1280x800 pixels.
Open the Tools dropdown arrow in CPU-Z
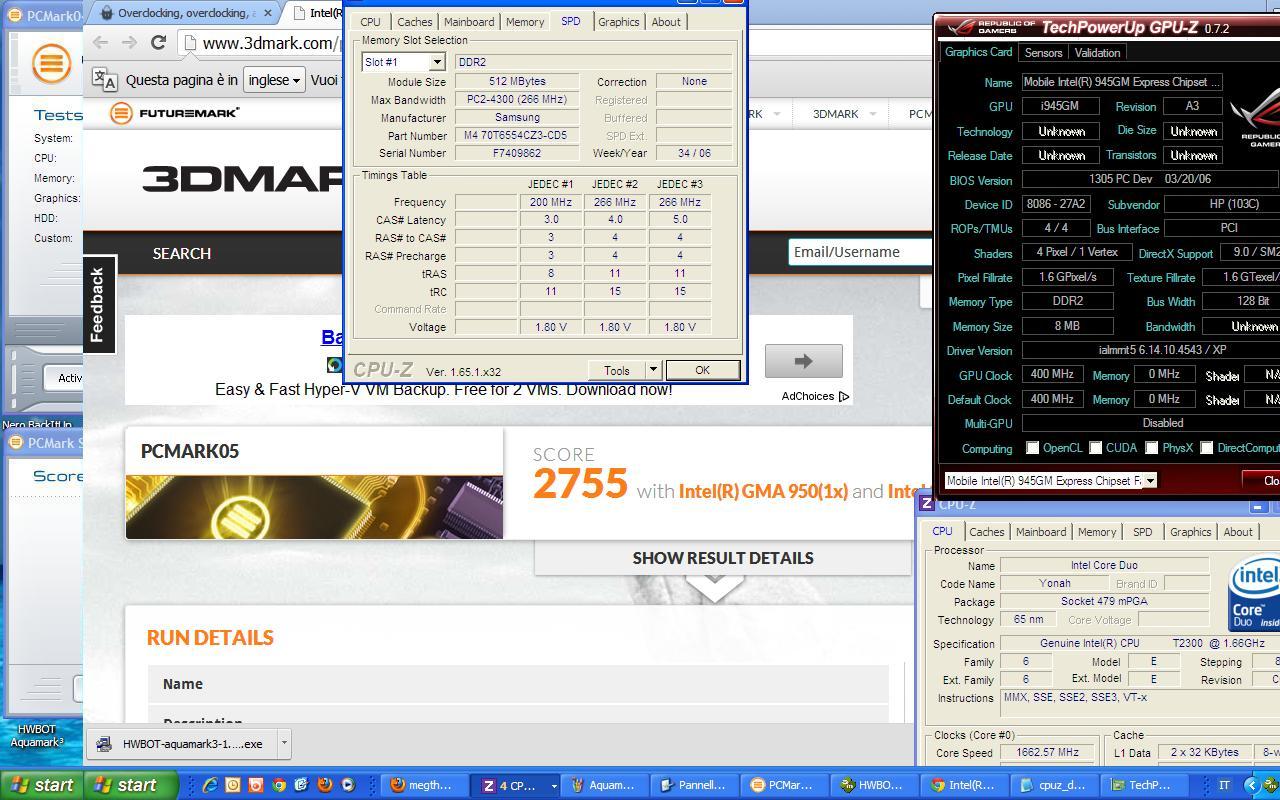pyautogui.click(x=653, y=371)
